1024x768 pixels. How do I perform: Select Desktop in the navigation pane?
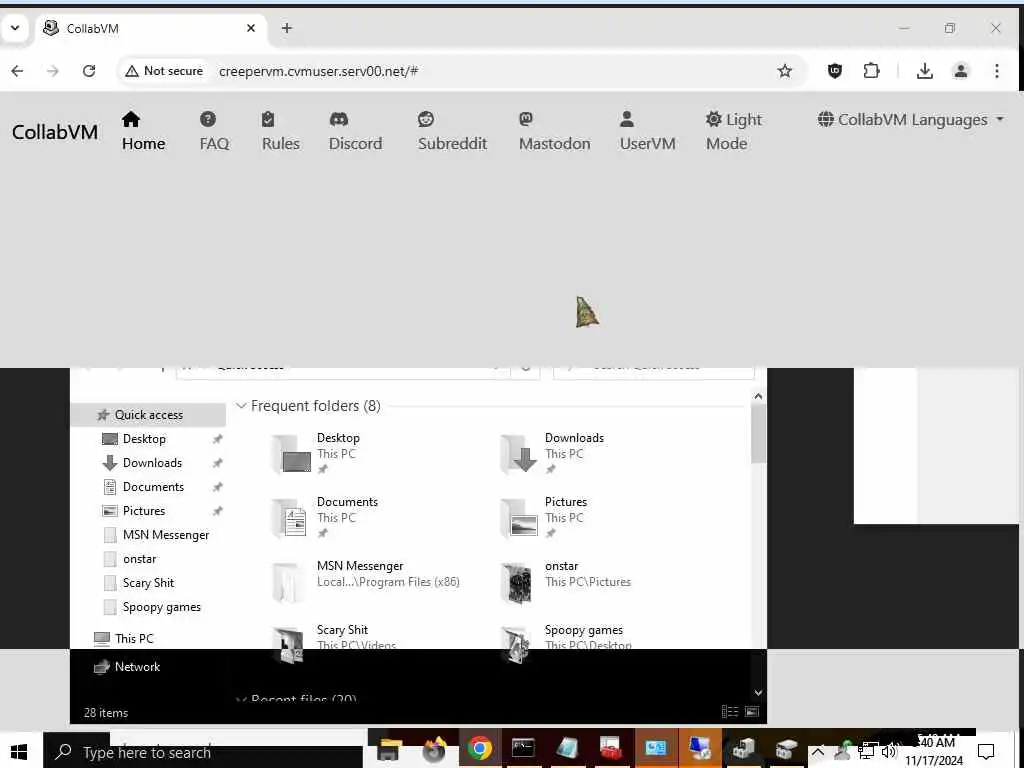(144, 439)
